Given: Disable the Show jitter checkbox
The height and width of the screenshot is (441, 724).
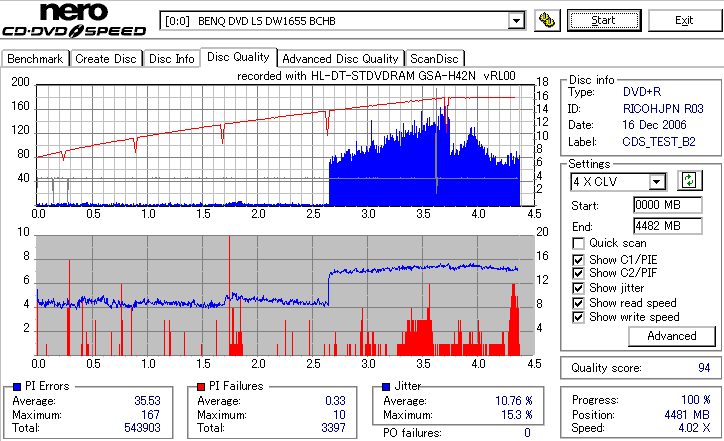Looking at the screenshot, I should pyautogui.click(x=578, y=288).
